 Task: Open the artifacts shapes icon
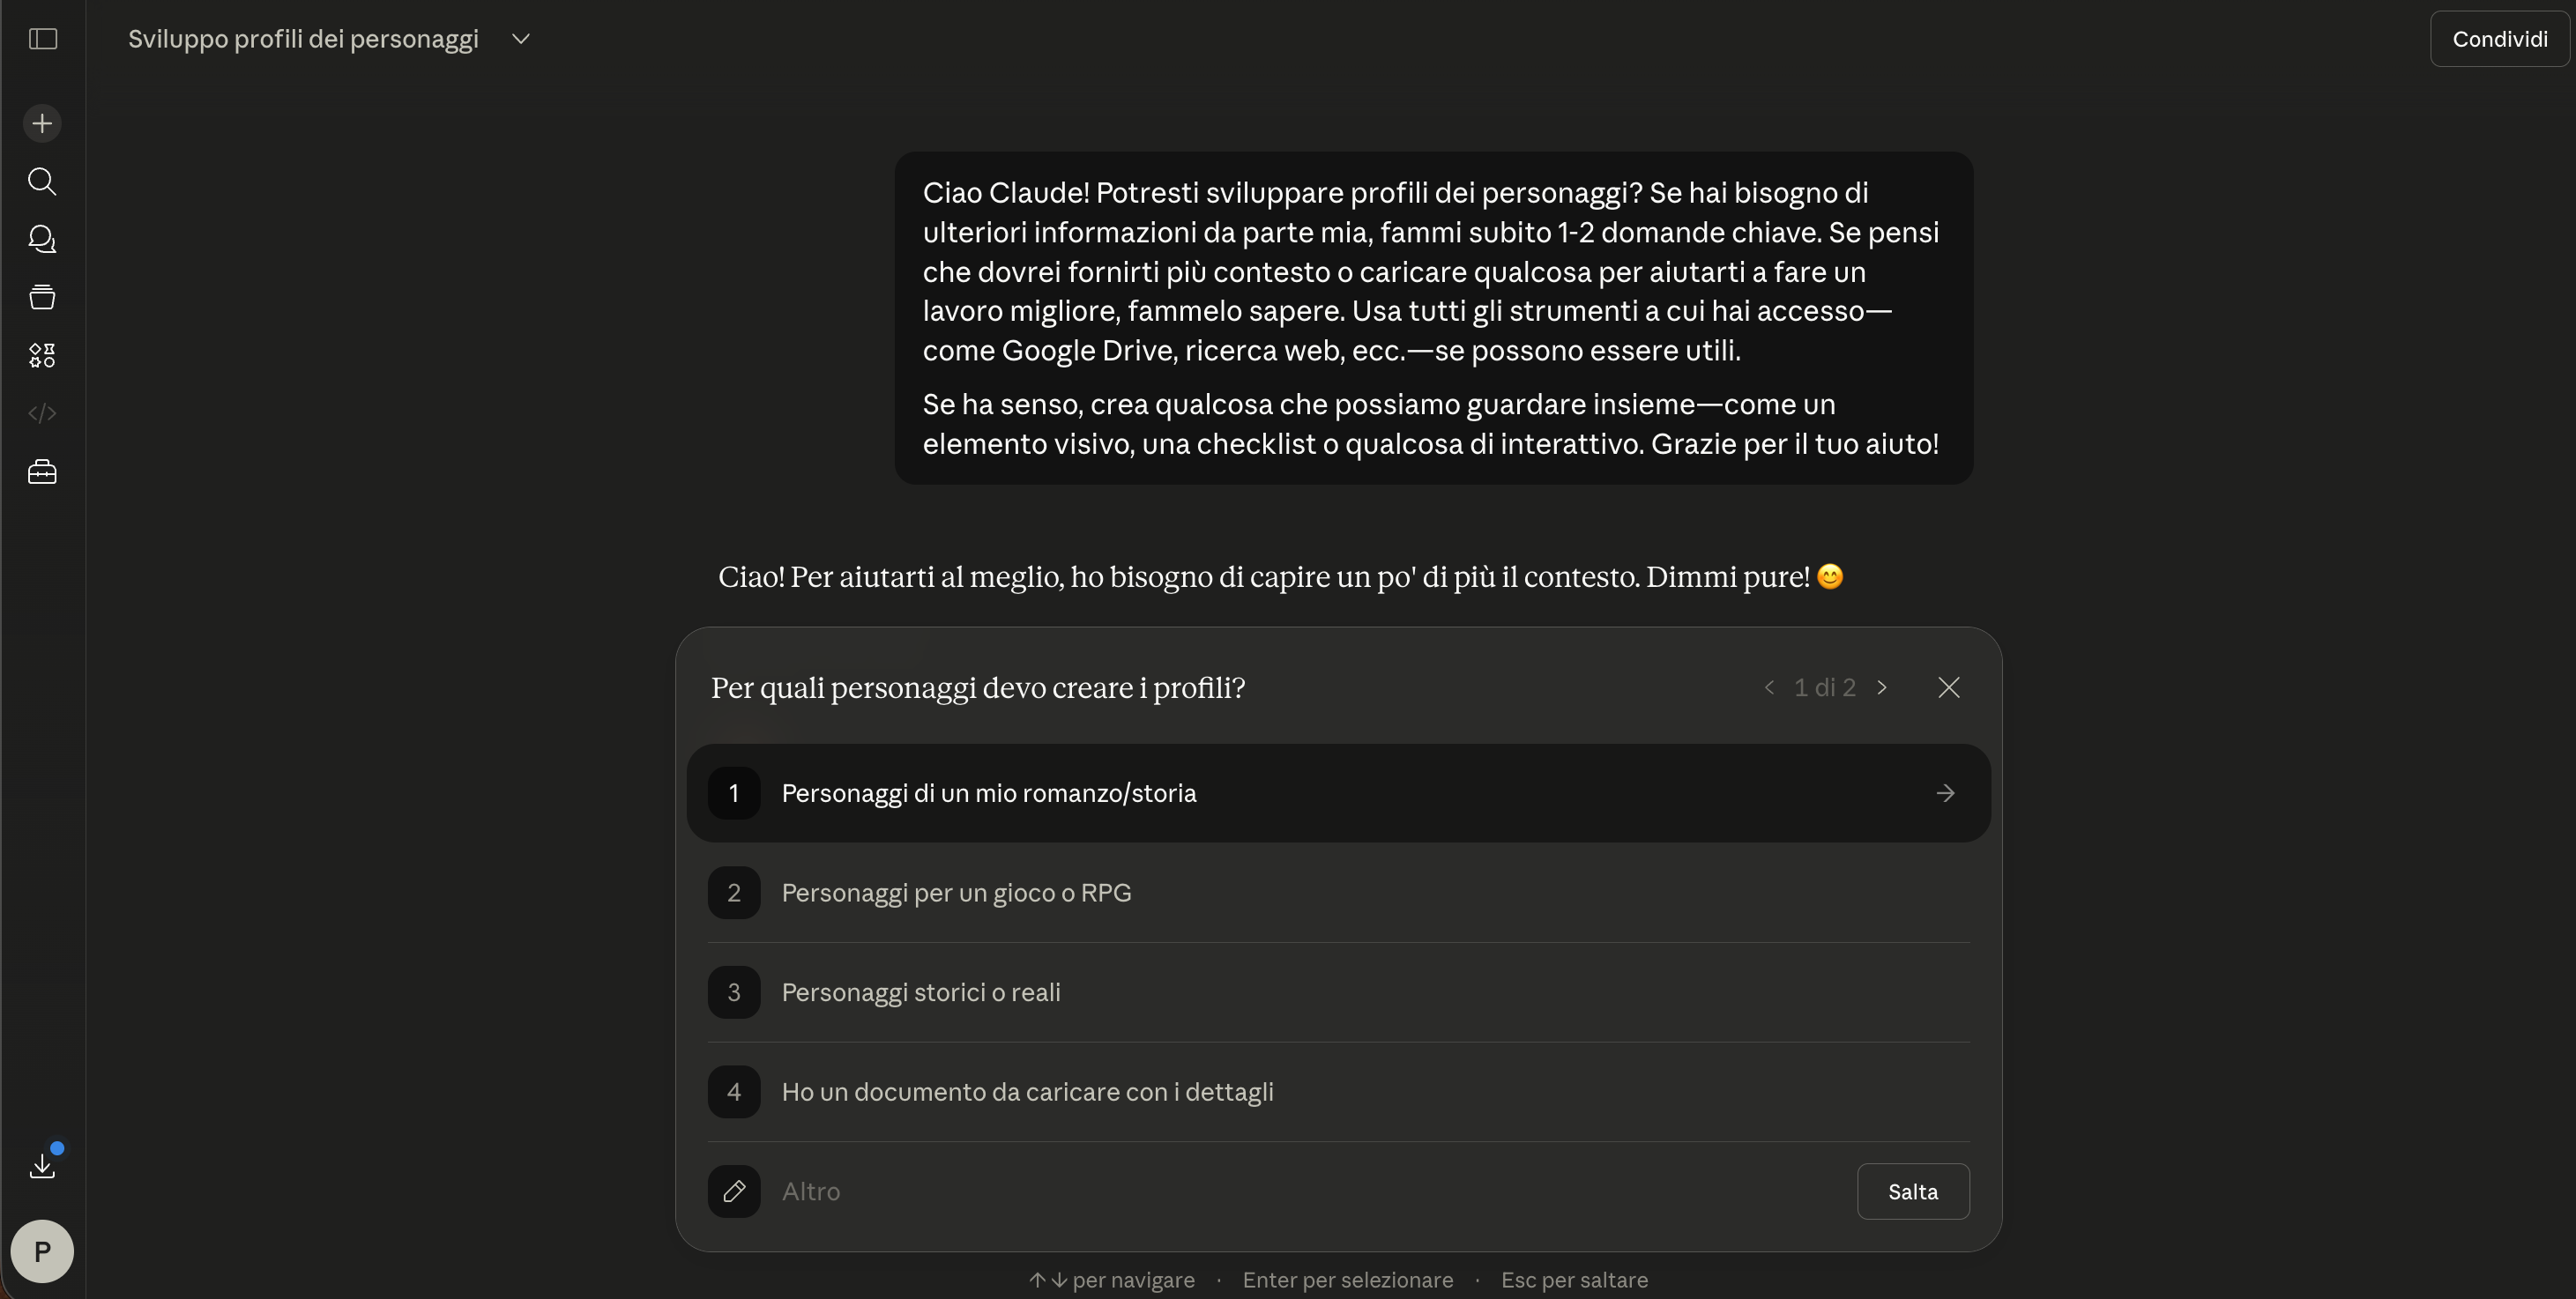coord(42,355)
